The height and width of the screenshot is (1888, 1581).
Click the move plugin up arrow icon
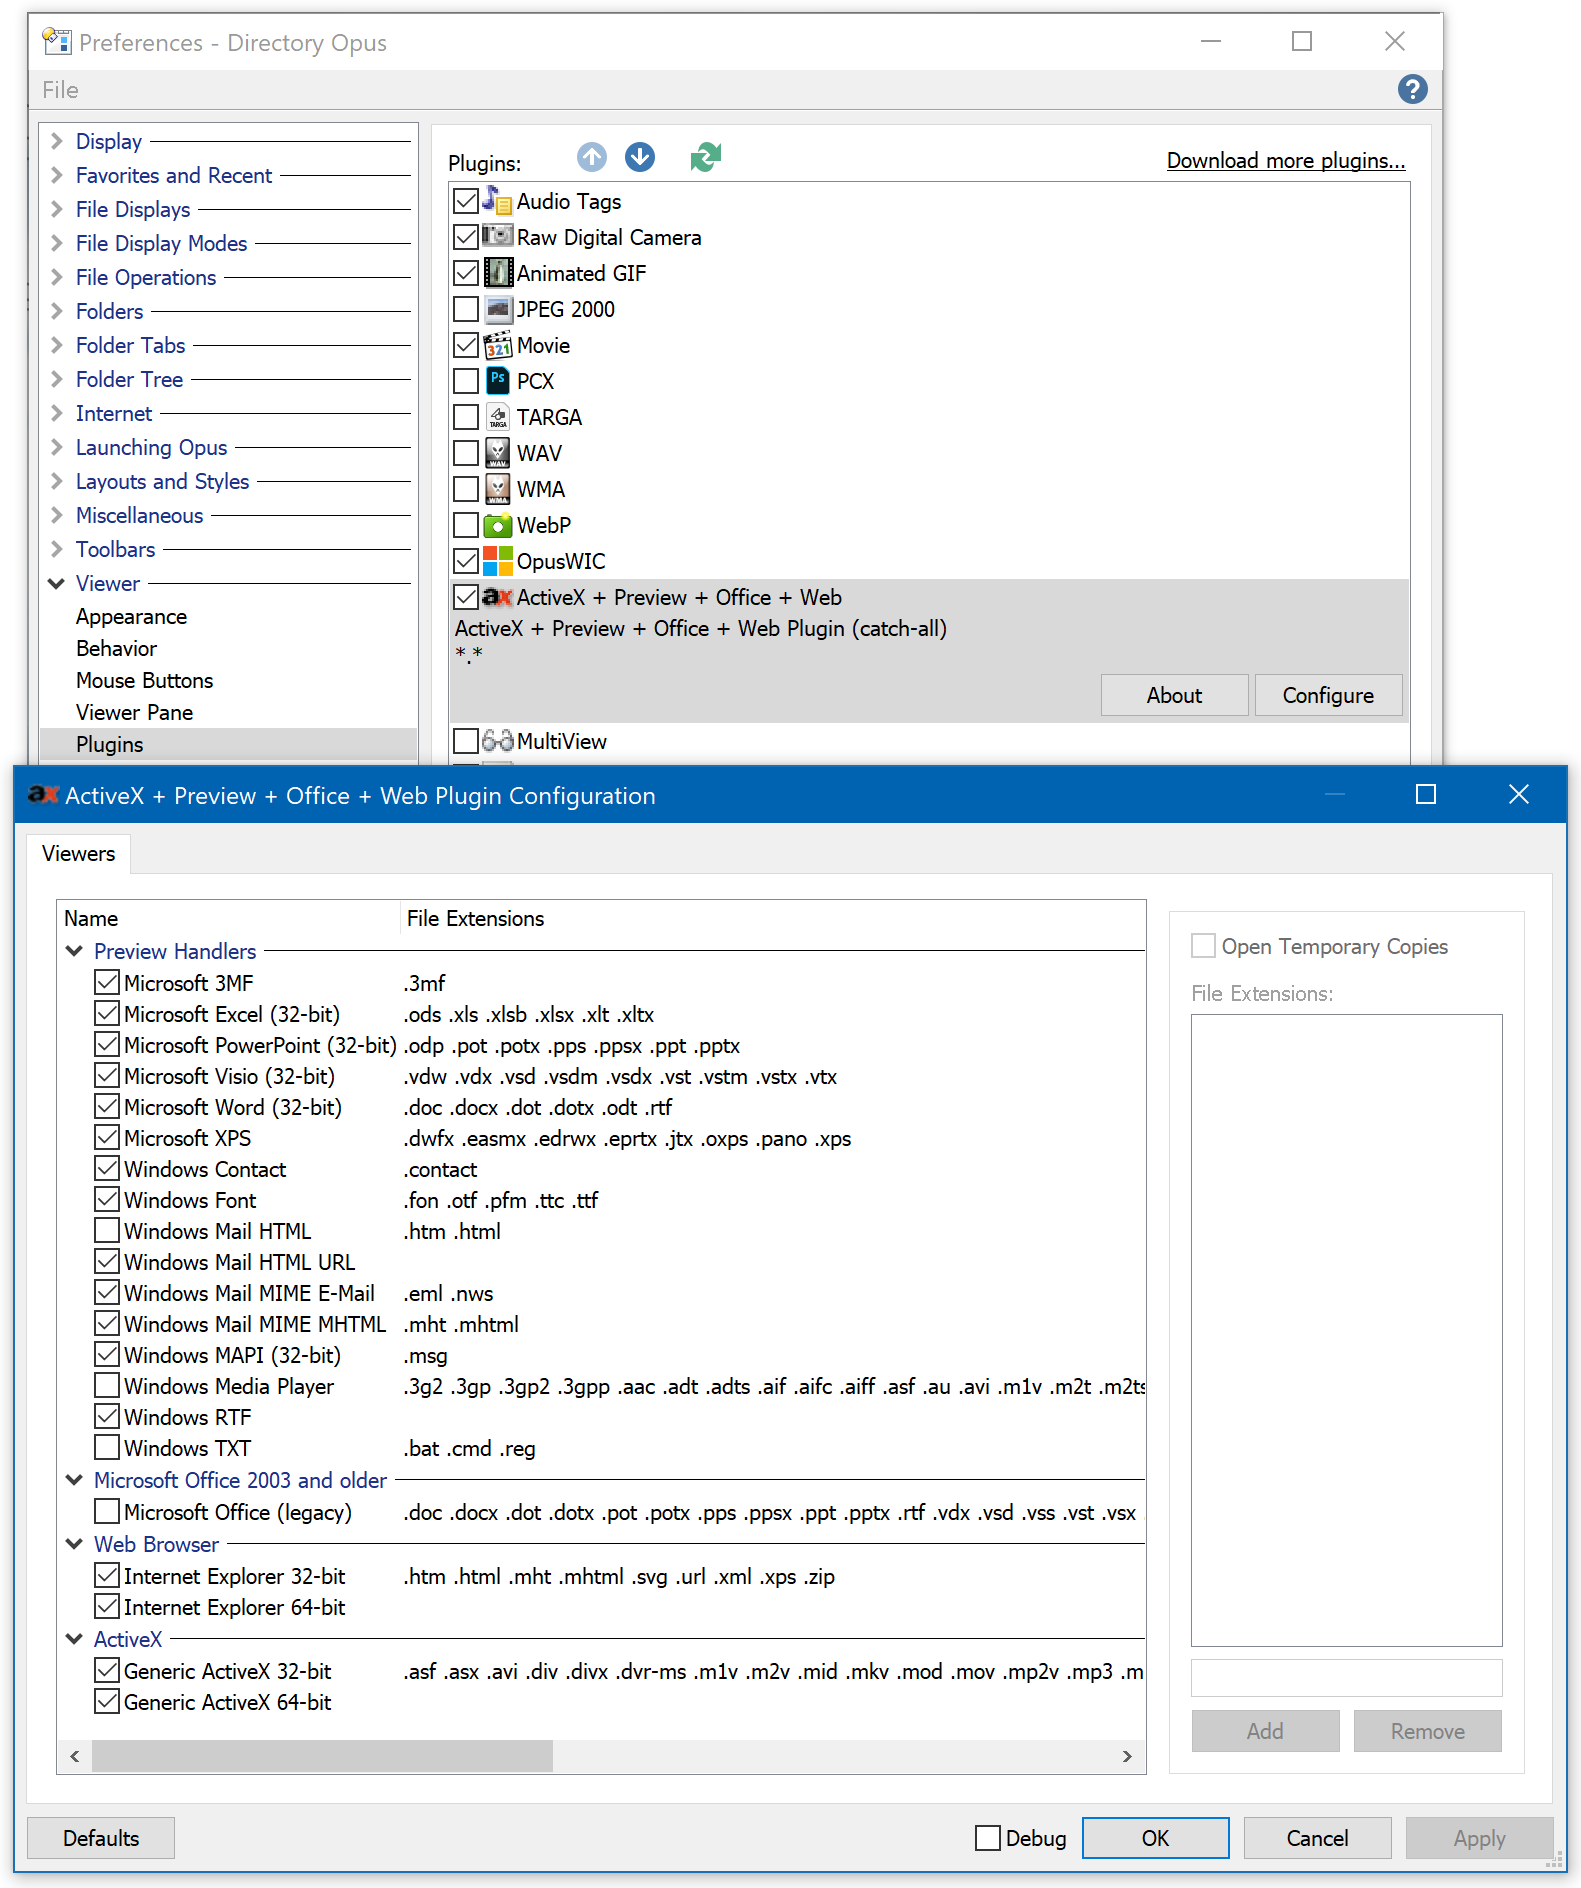click(592, 157)
